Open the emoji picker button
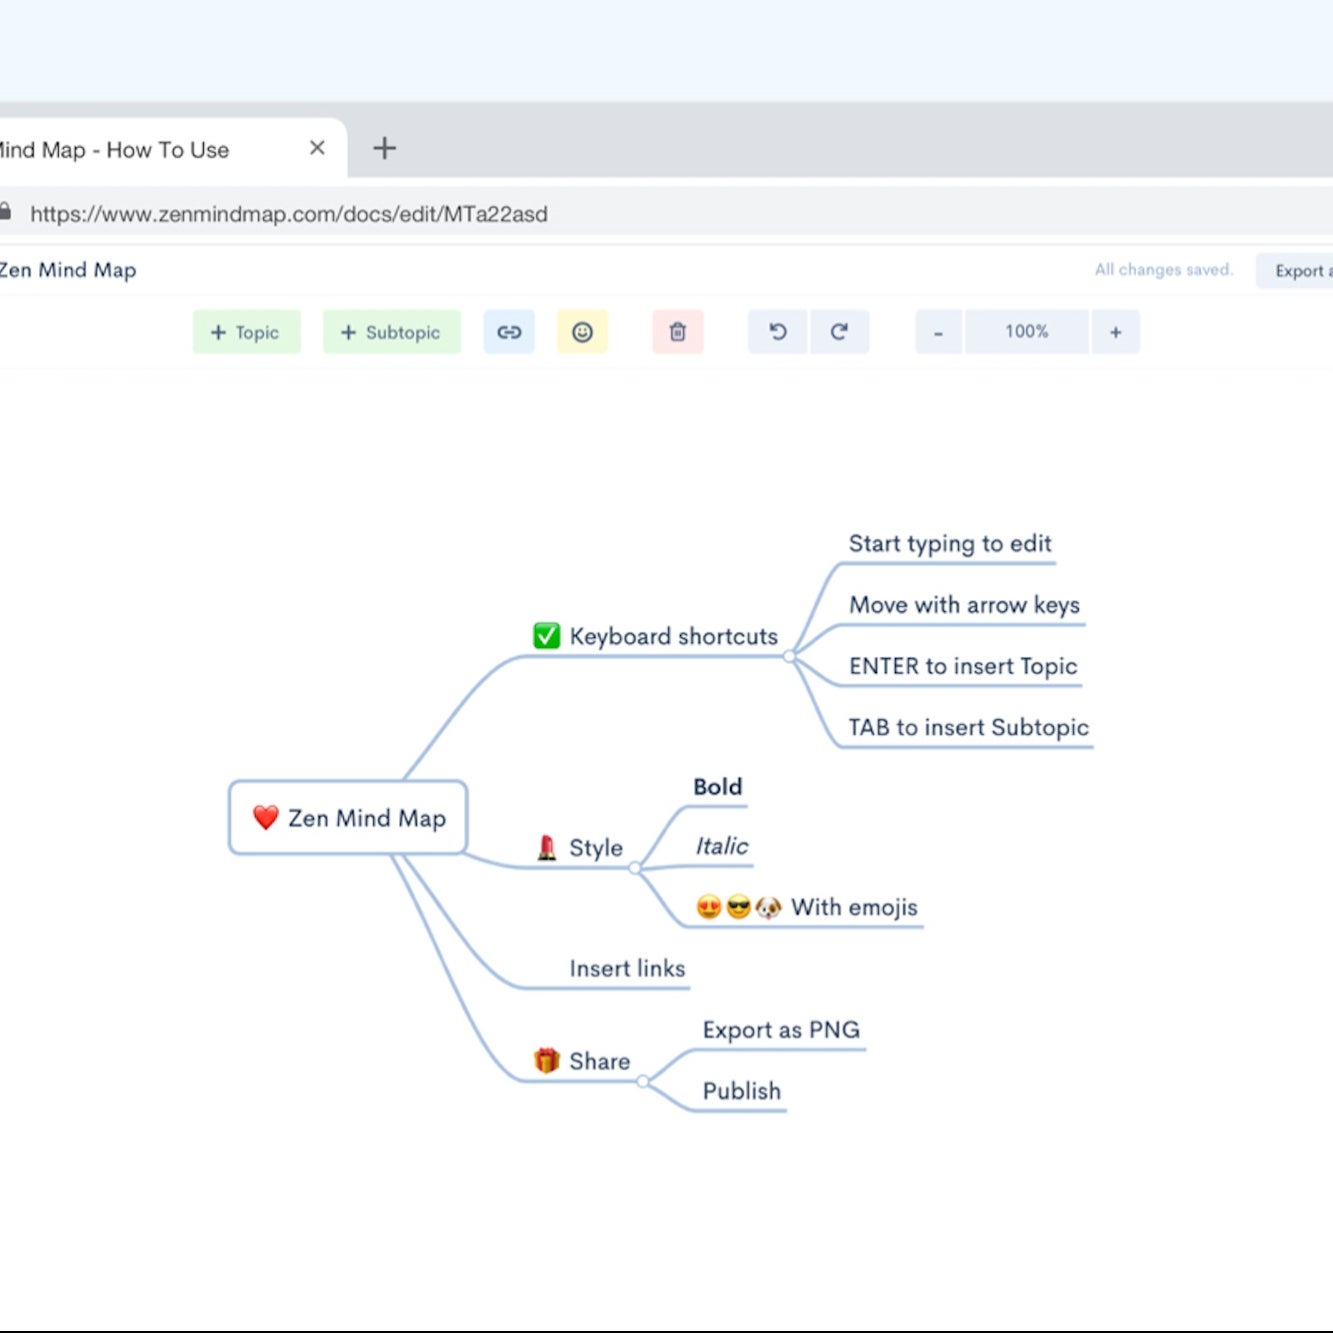Image resolution: width=1333 pixels, height=1333 pixels. pyautogui.click(x=582, y=332)
